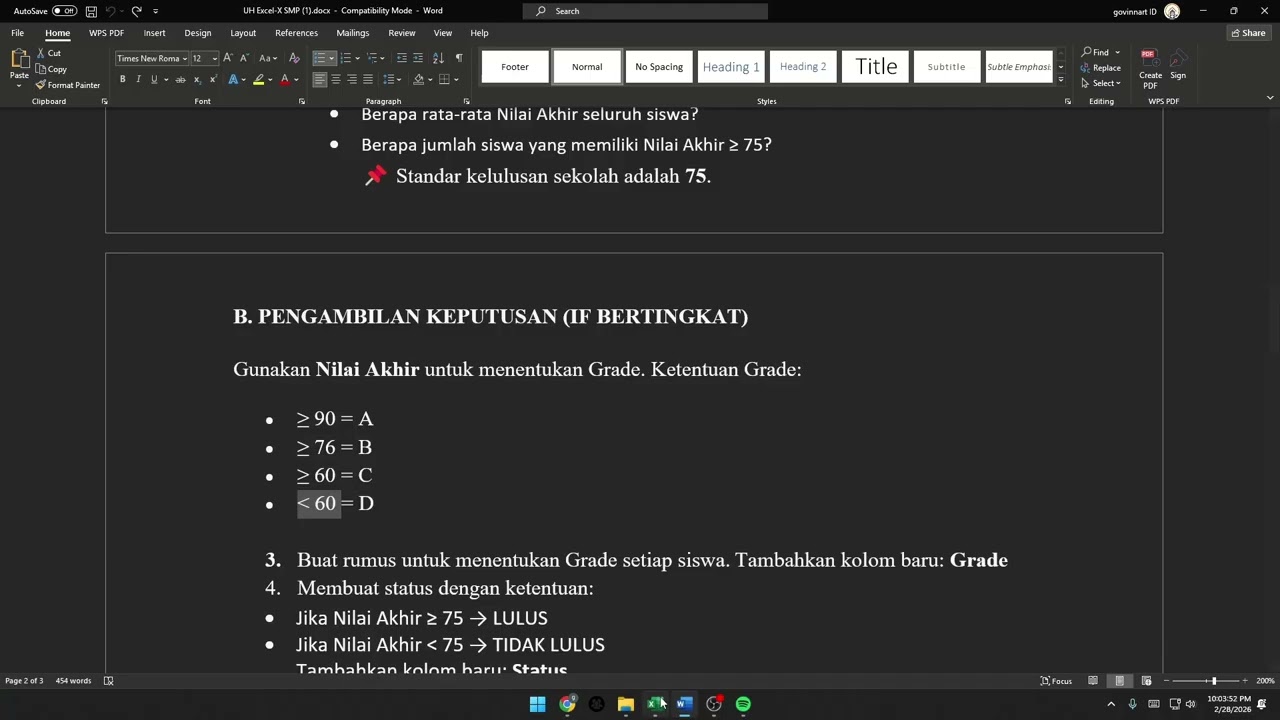
Task: Apply yellow text highlight color
Action: tap(259, 79)
